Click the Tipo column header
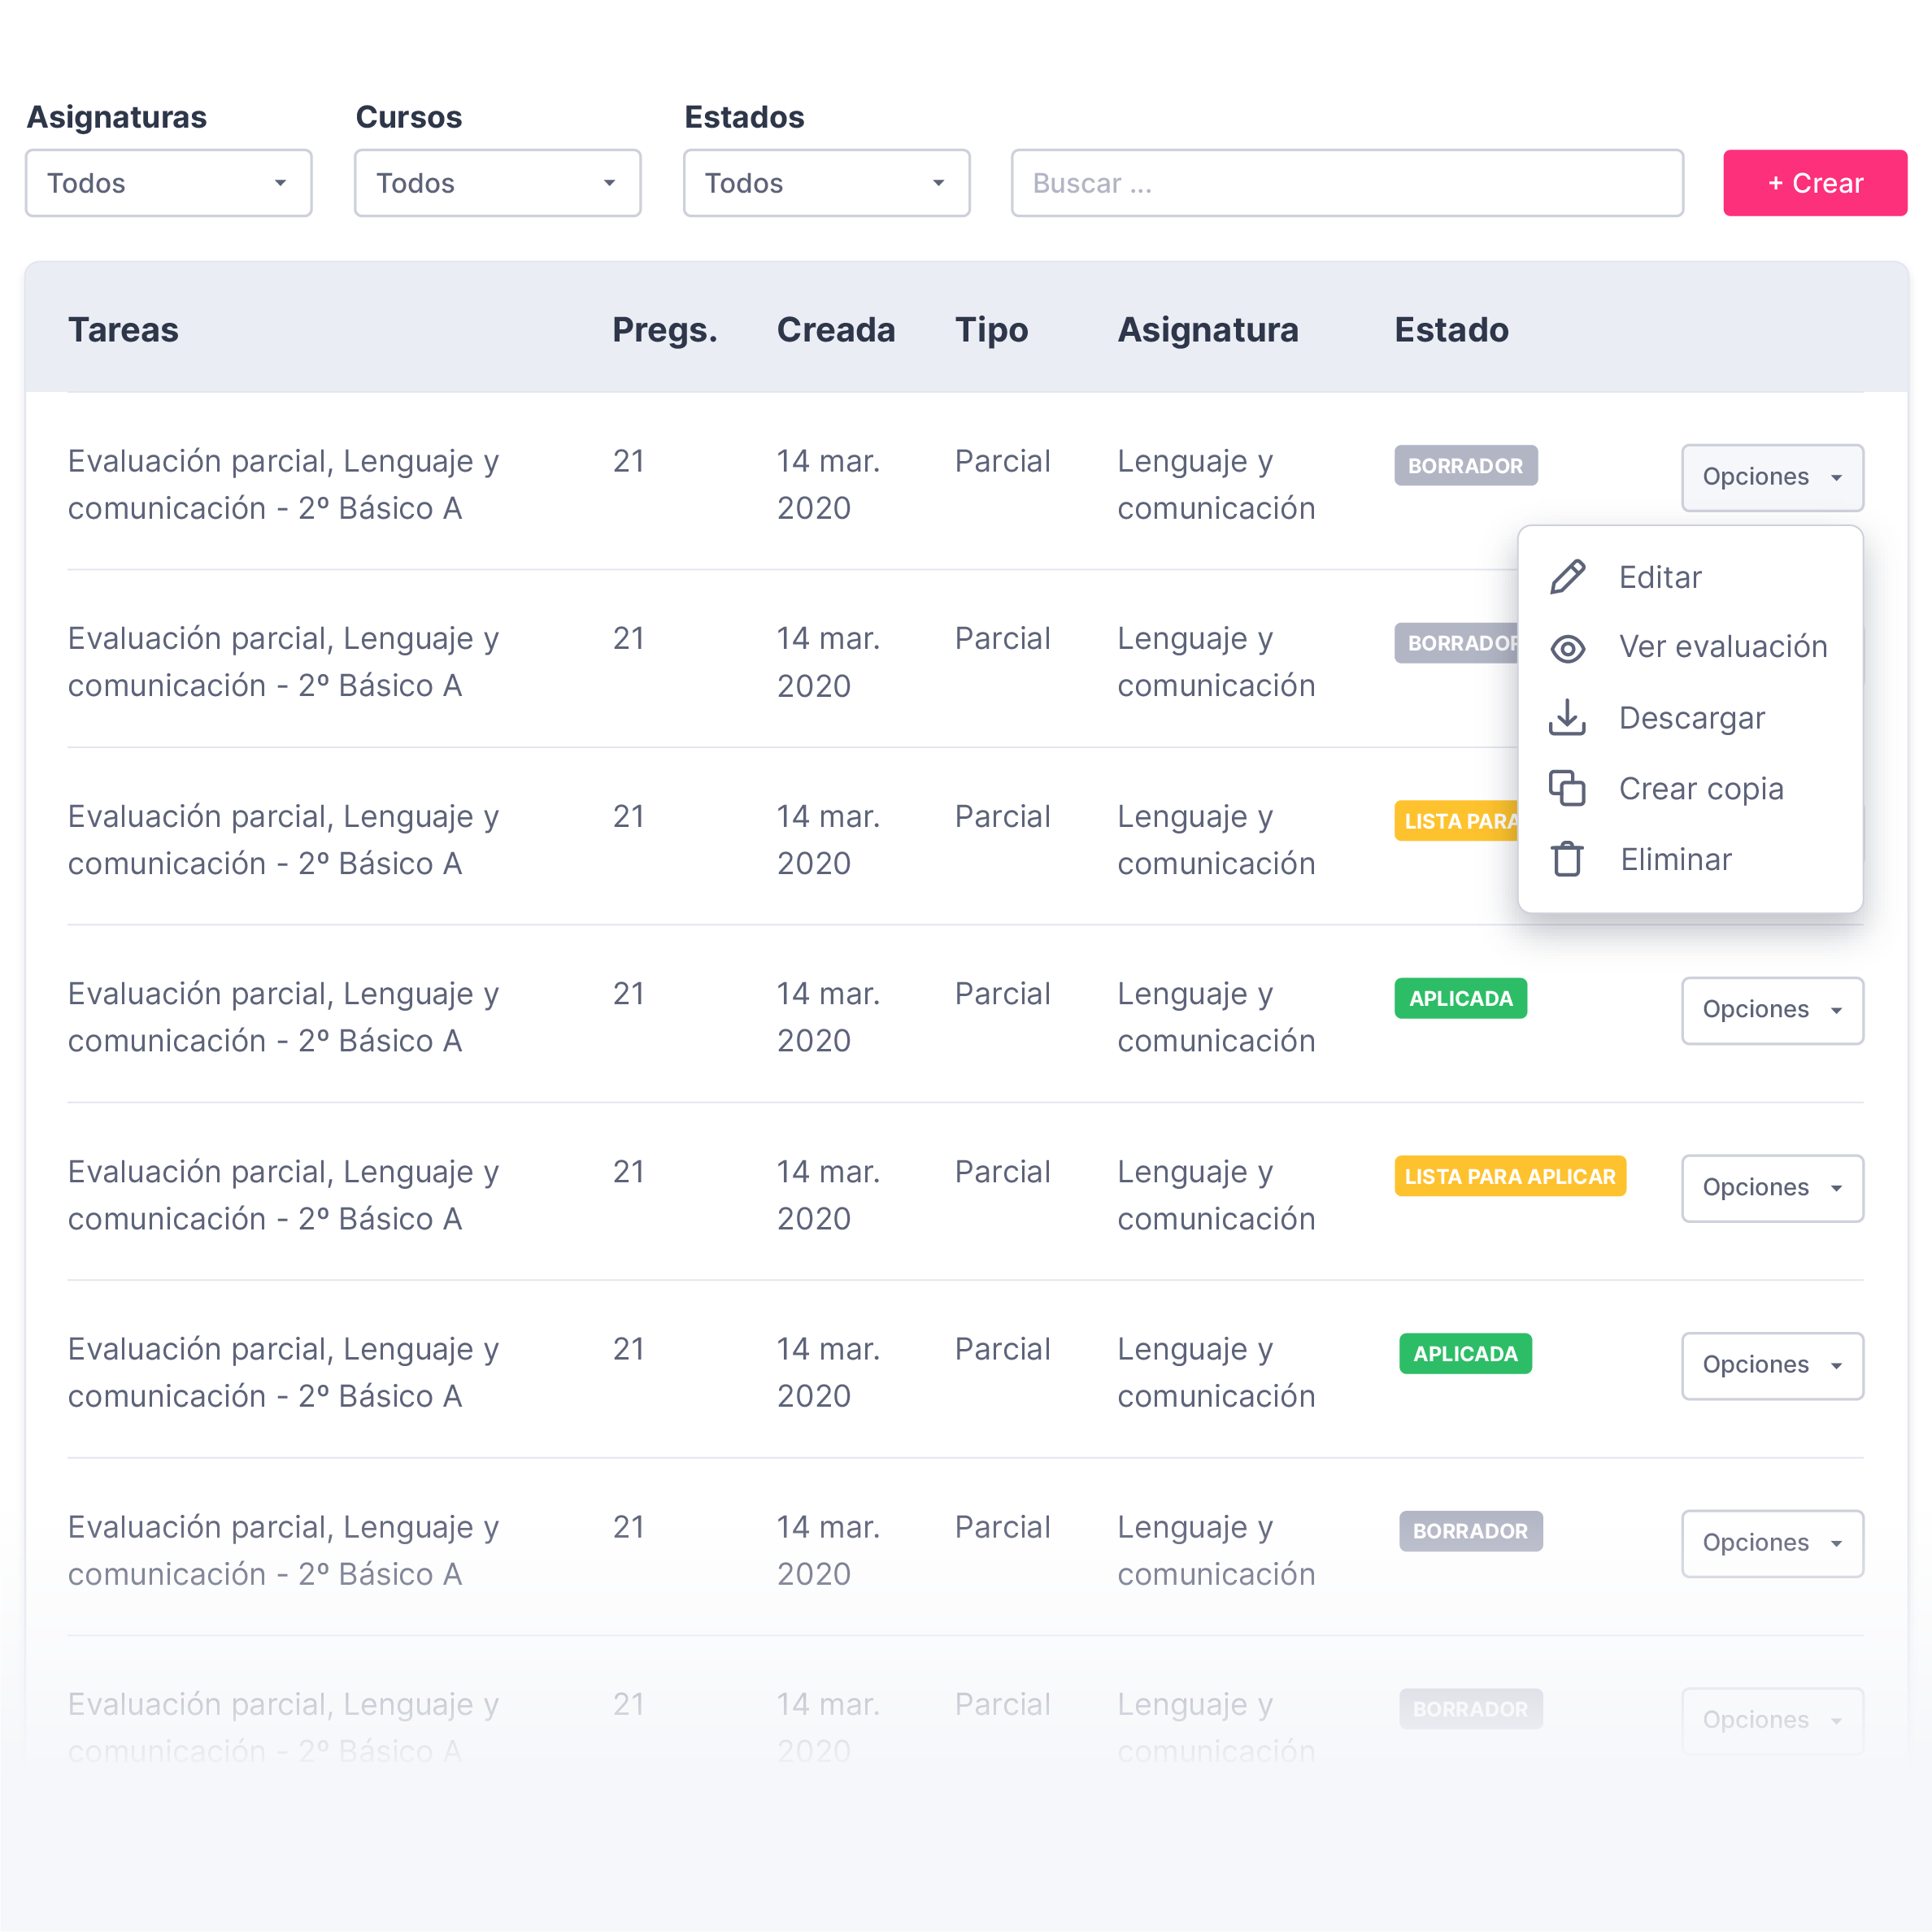This screenshot has width=1932, height=1932. tap(991, 329)
